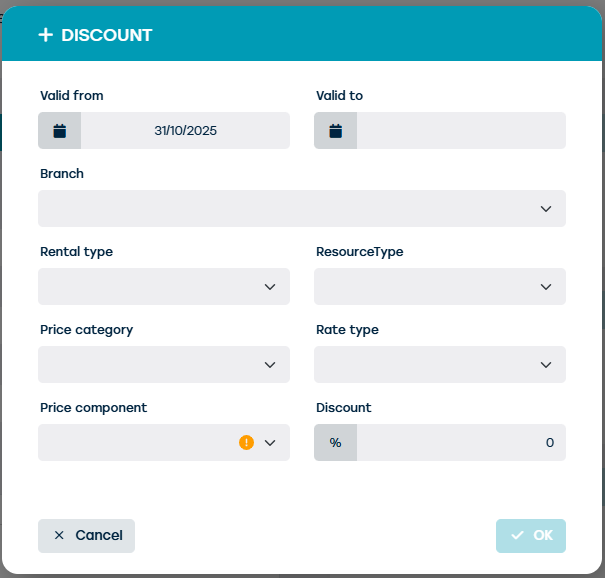Open the Rental type dropdown
605x578 pixels.
coord(269,287)
